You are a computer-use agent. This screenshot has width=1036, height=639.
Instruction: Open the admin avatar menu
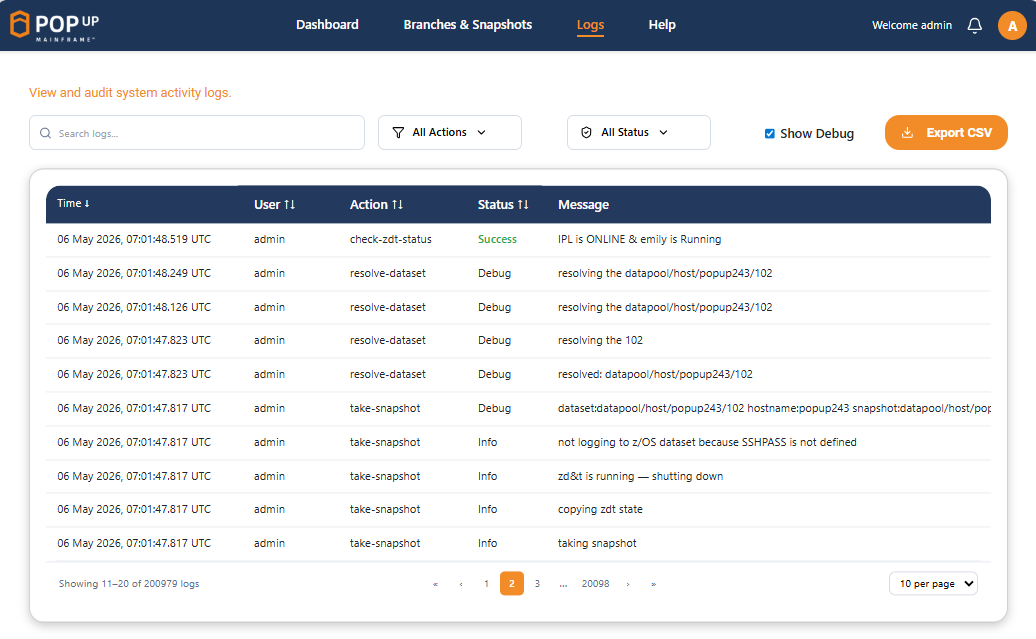pyautogui.click(x=1012, y=26)
